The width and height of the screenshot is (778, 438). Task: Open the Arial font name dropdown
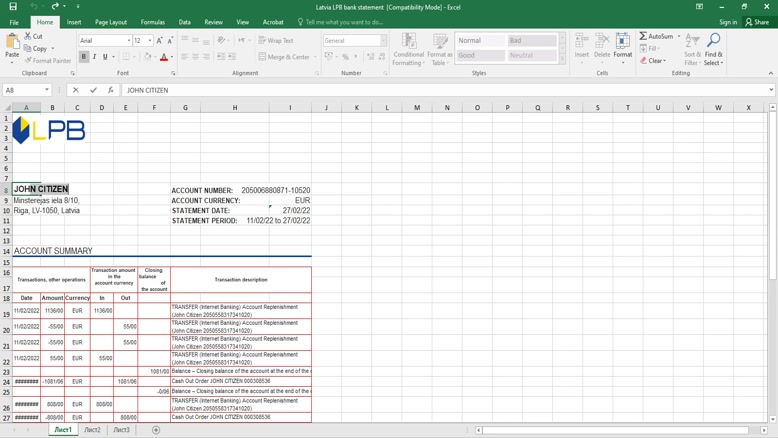point(129,41)
